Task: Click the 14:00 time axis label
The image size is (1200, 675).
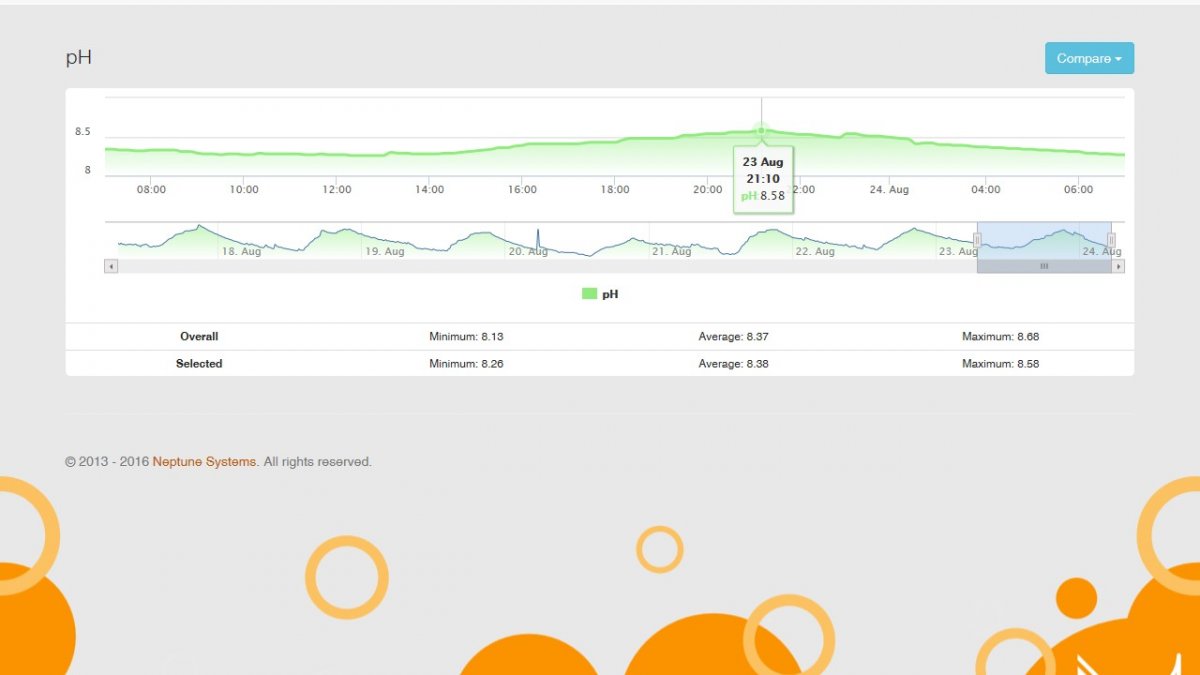Action: [x=429, y=190]
